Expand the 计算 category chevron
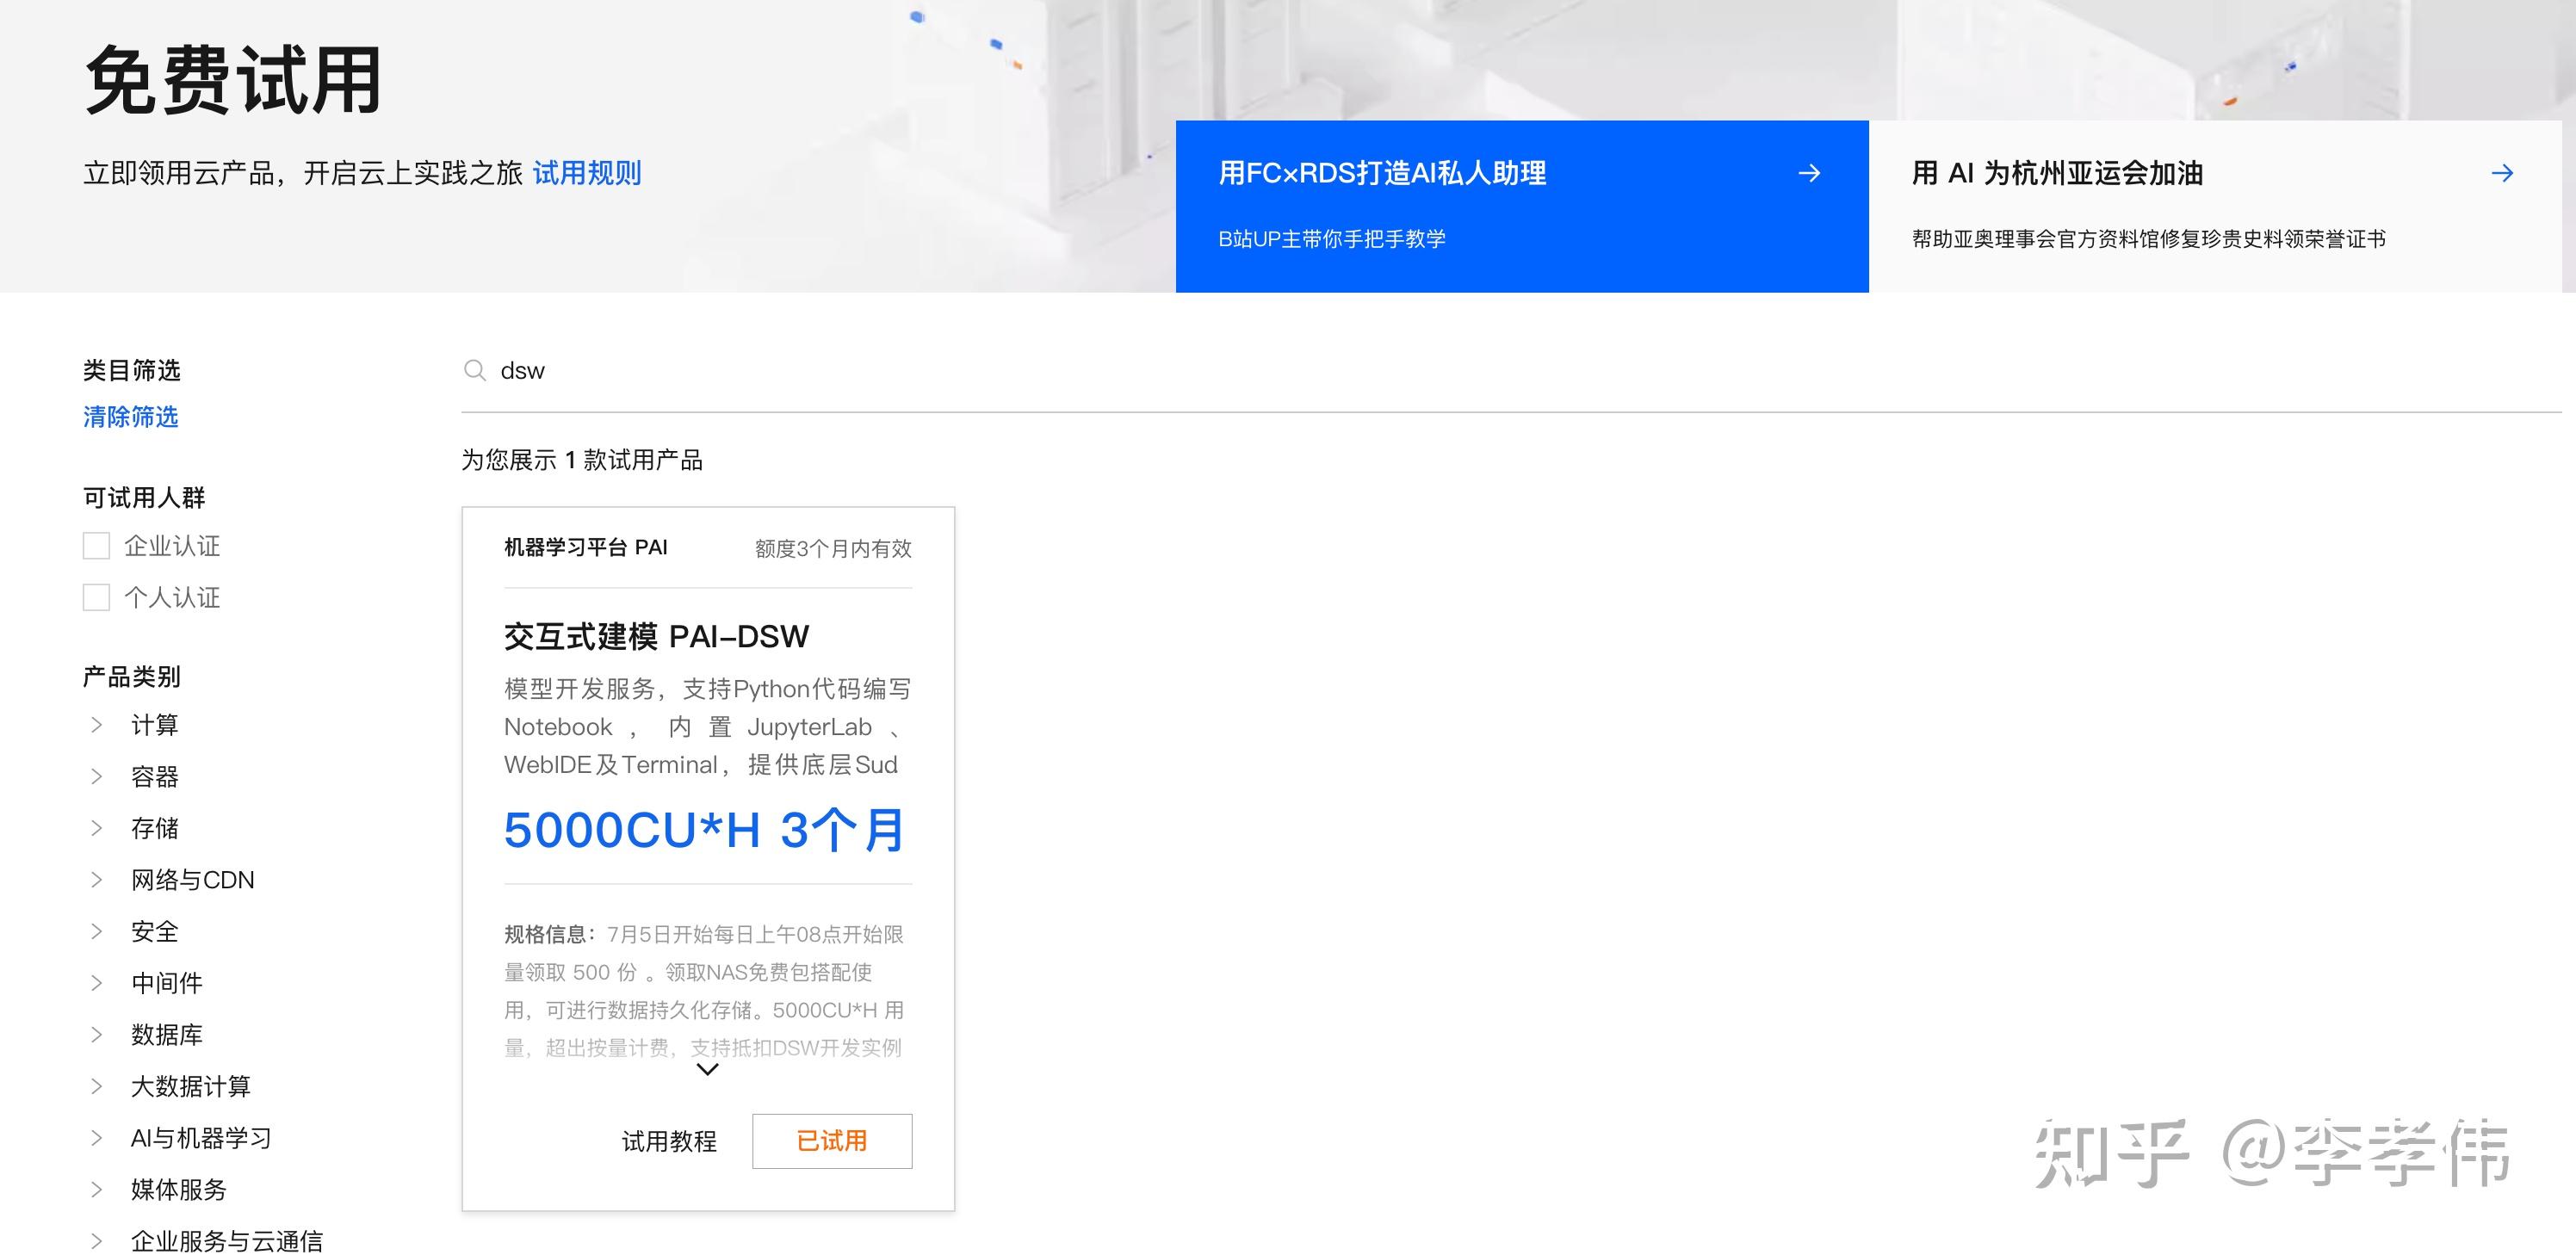 (96, 725)
